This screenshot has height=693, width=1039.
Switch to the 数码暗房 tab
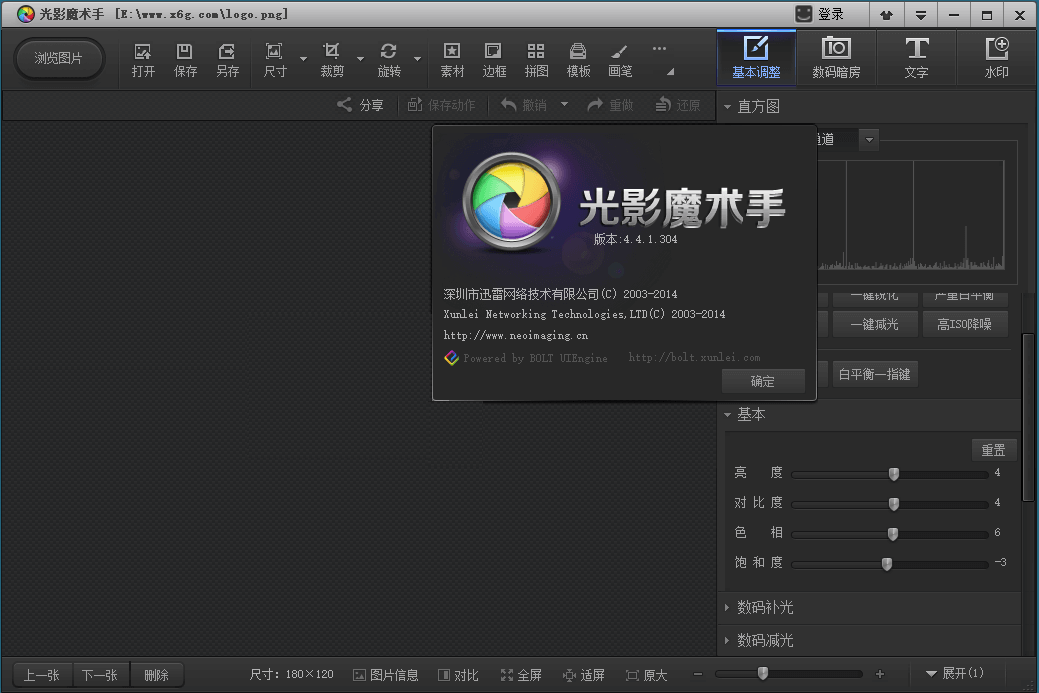[x=836, y=58]
